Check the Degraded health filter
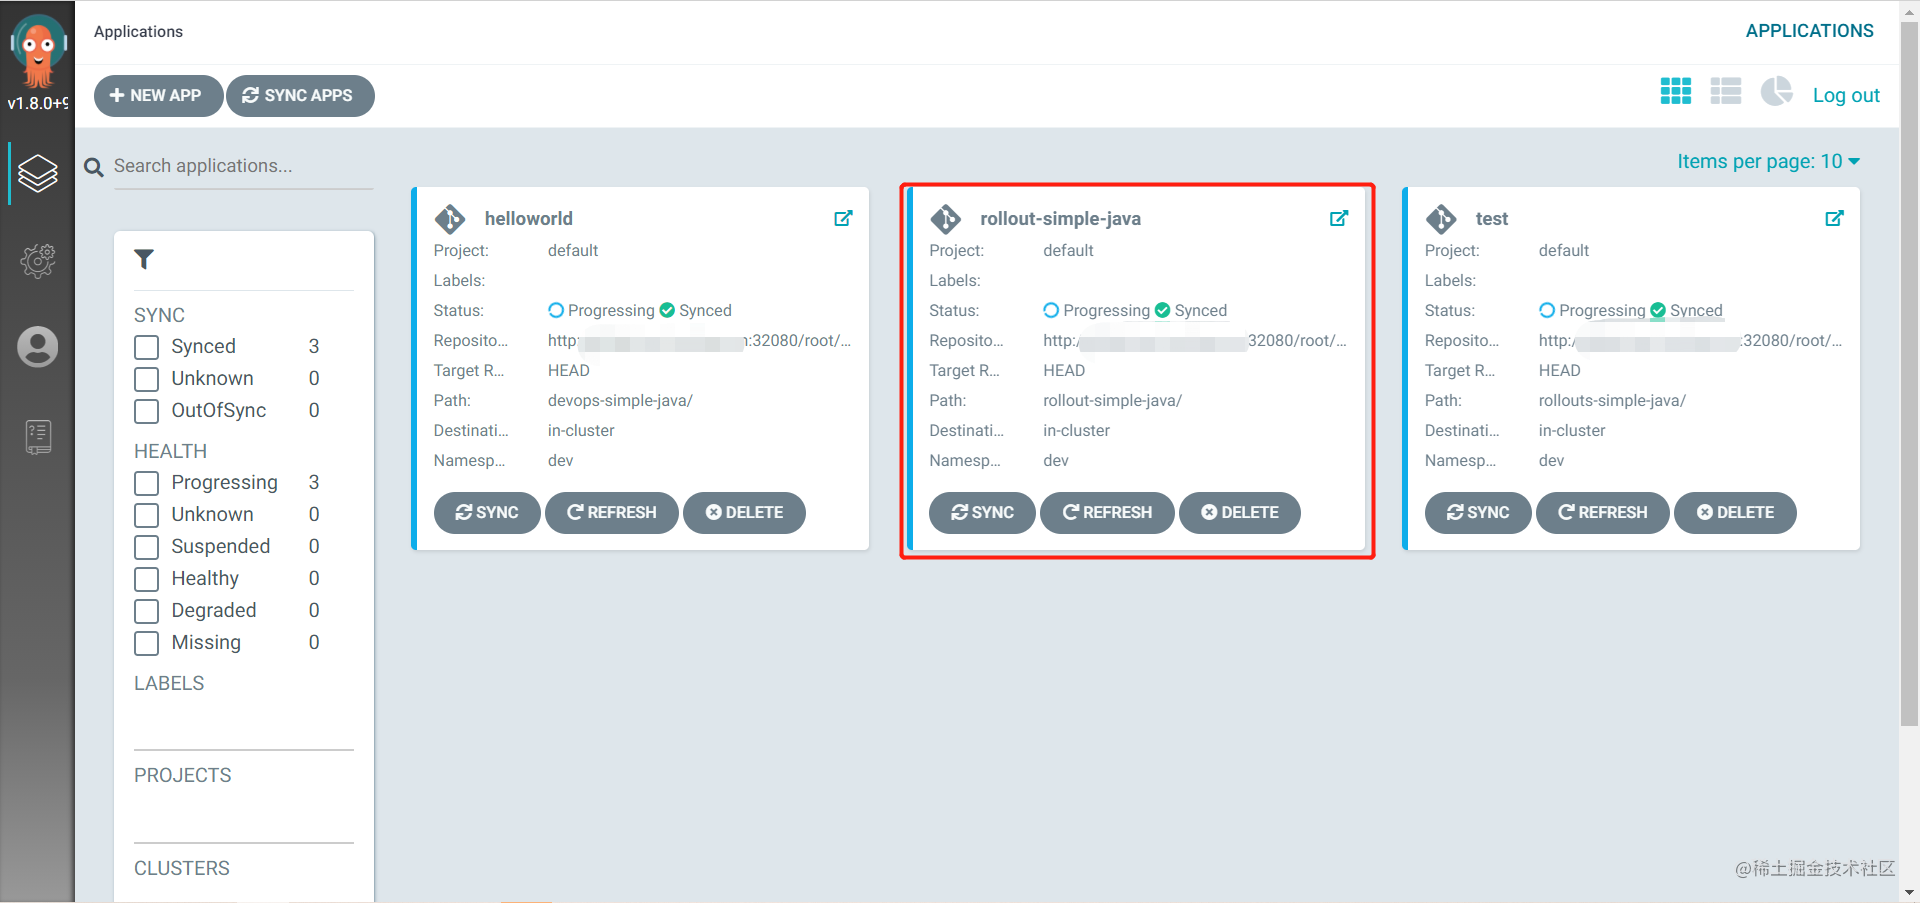This screenshot has width=1920, height=903. click(147, 611)
